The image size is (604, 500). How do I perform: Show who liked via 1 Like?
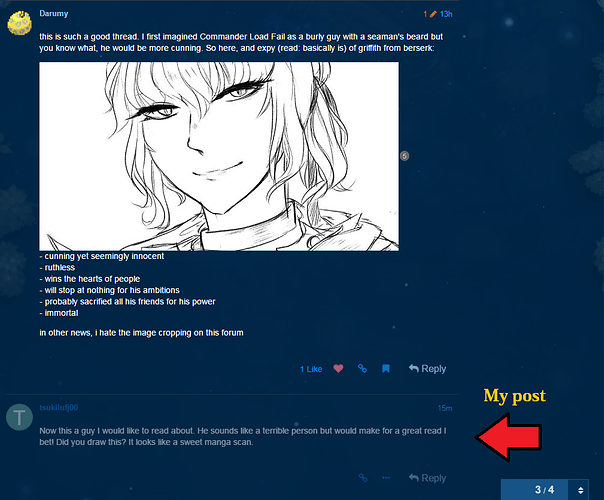311,369
